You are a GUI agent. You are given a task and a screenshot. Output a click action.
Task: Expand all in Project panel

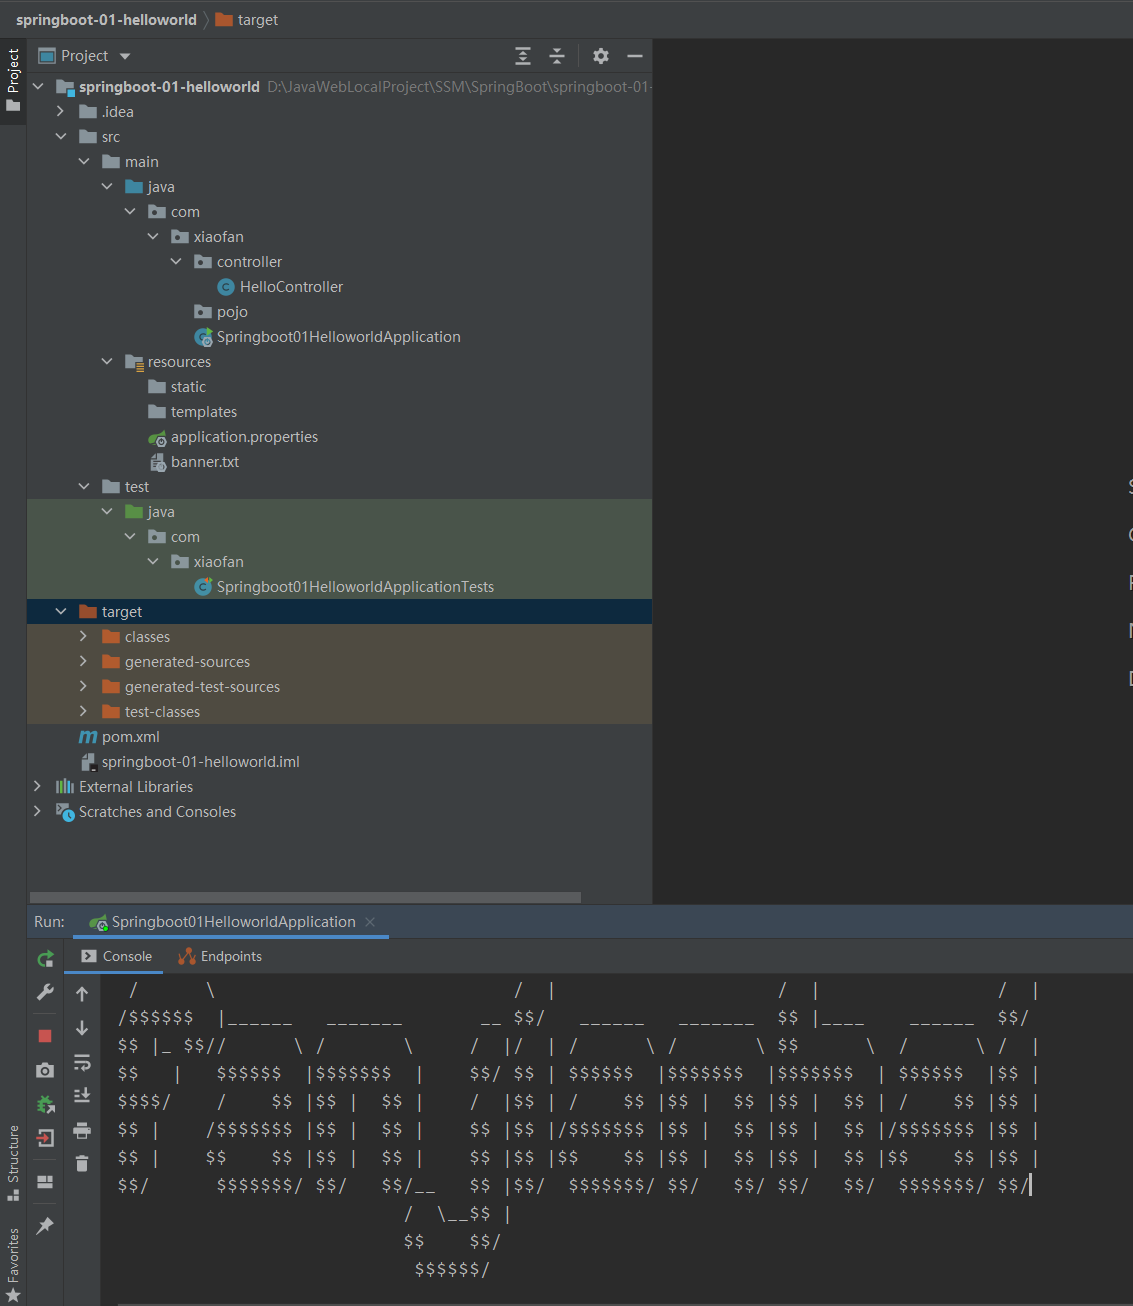[x=523, y=56]
